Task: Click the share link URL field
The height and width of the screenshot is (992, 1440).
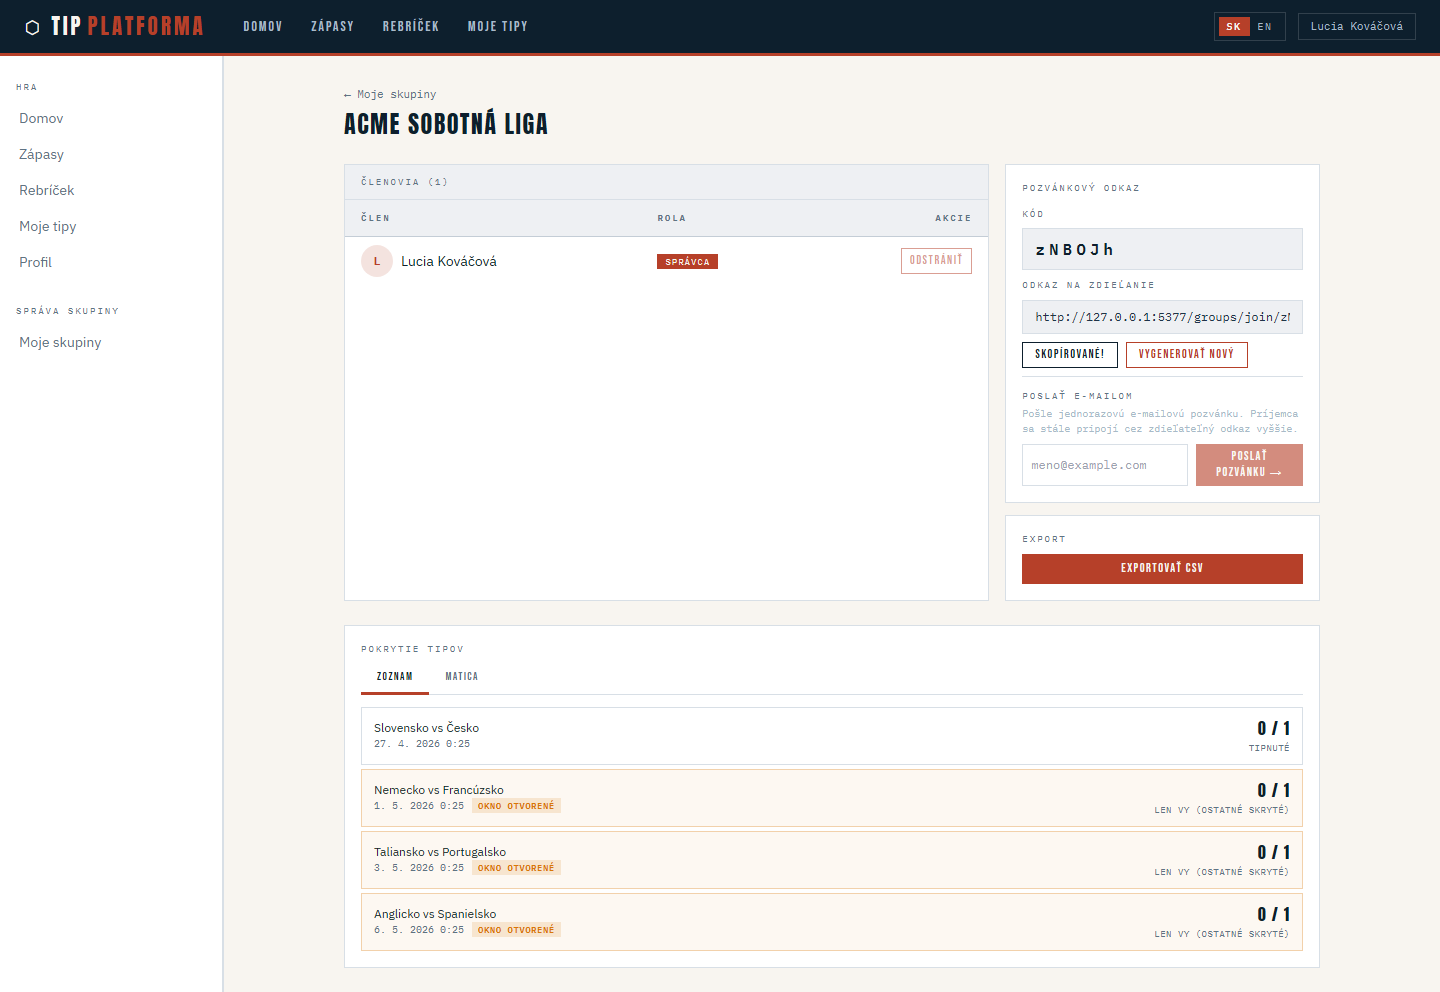Action: point(1161,317)
